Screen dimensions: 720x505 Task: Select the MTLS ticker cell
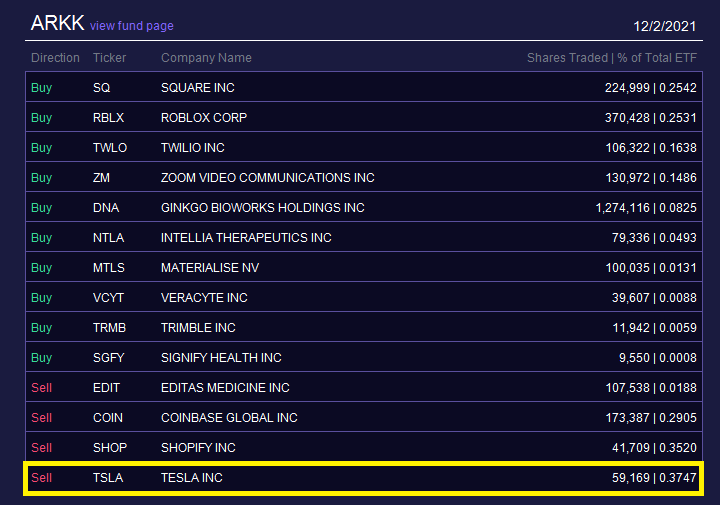[x=109, y=268]
